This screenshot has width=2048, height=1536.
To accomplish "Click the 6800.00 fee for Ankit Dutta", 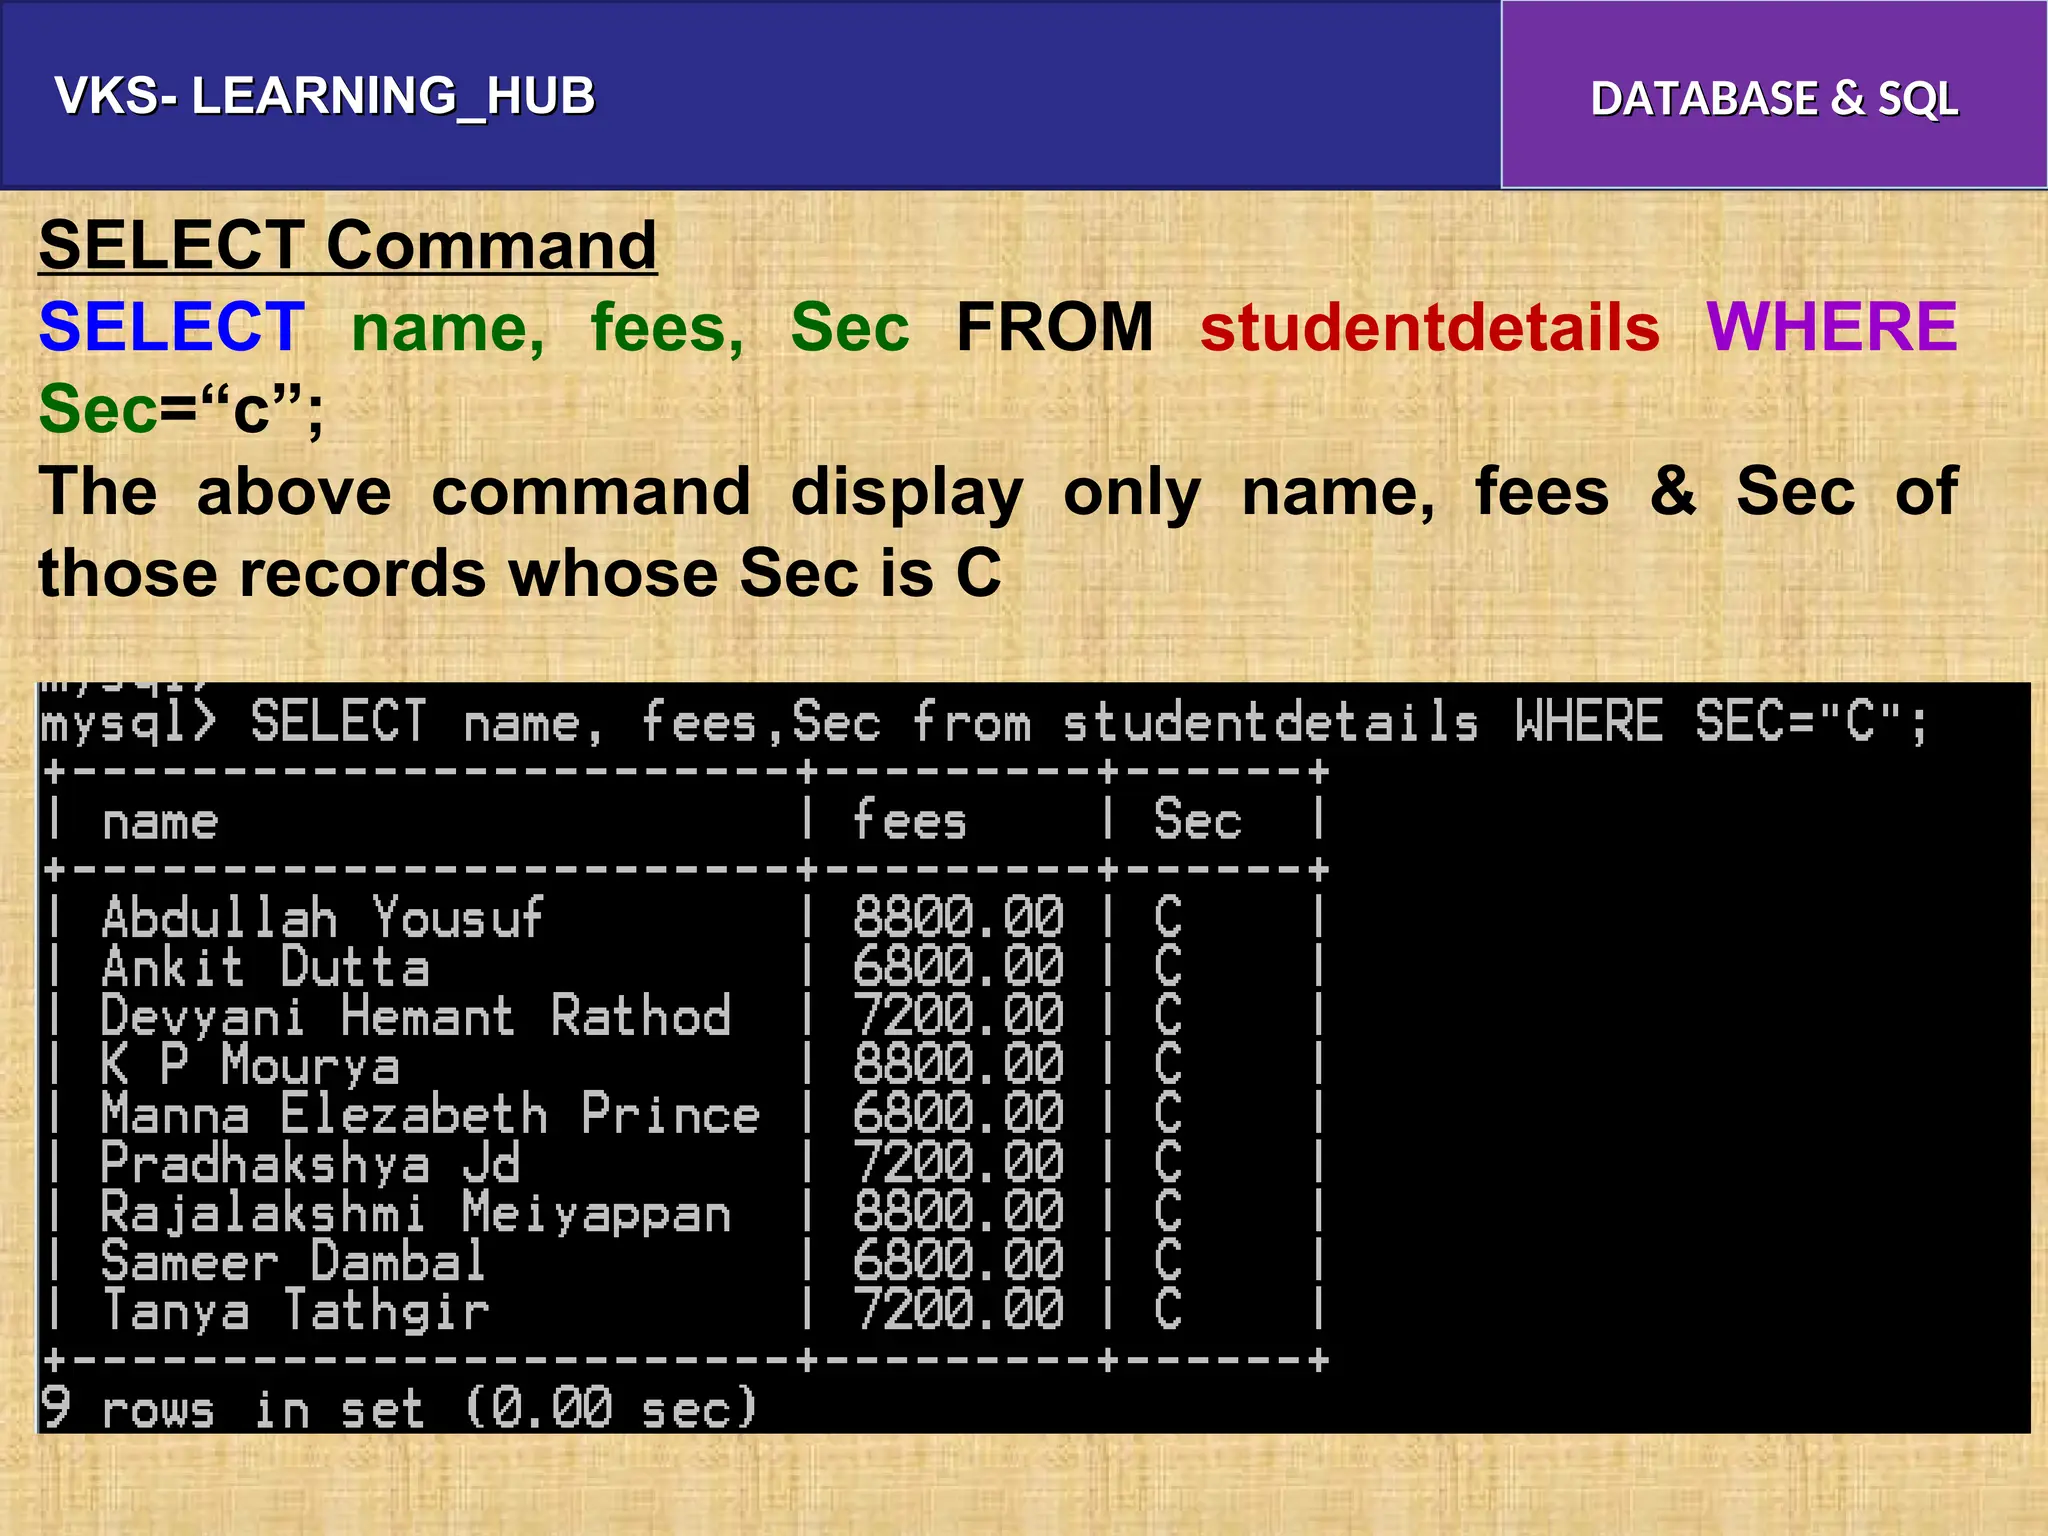I will 958,966.
